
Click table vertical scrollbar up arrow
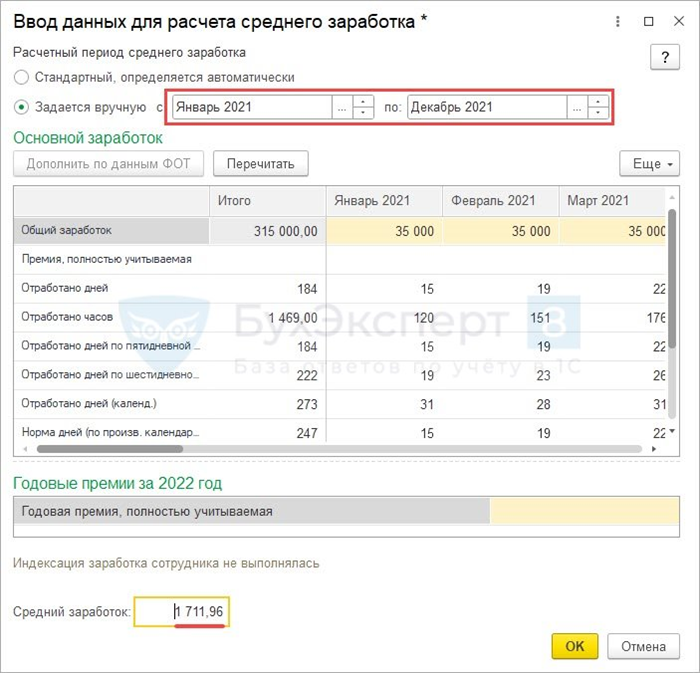[672, 197]
